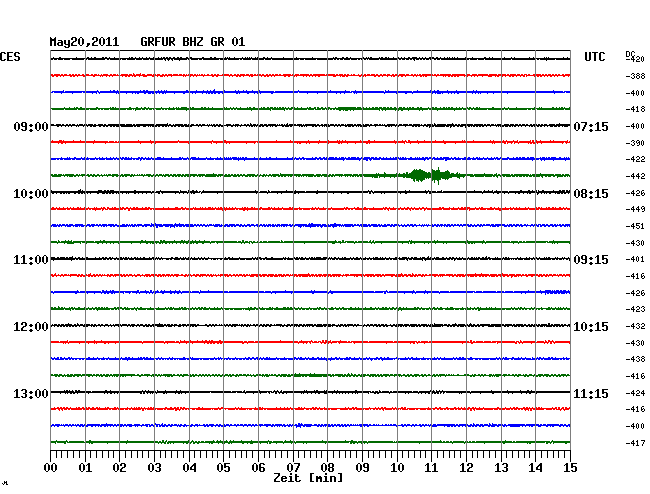Click the 04 minute axis label
This screenshot has height=494, width=650.
tap(189, 468)
